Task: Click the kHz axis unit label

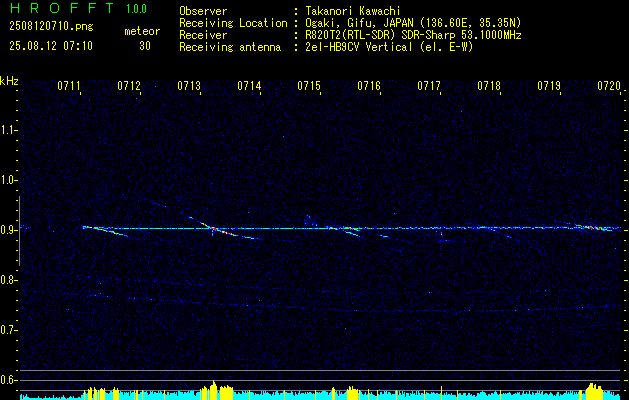Action: pyautogui.click(x=9, y=81)
